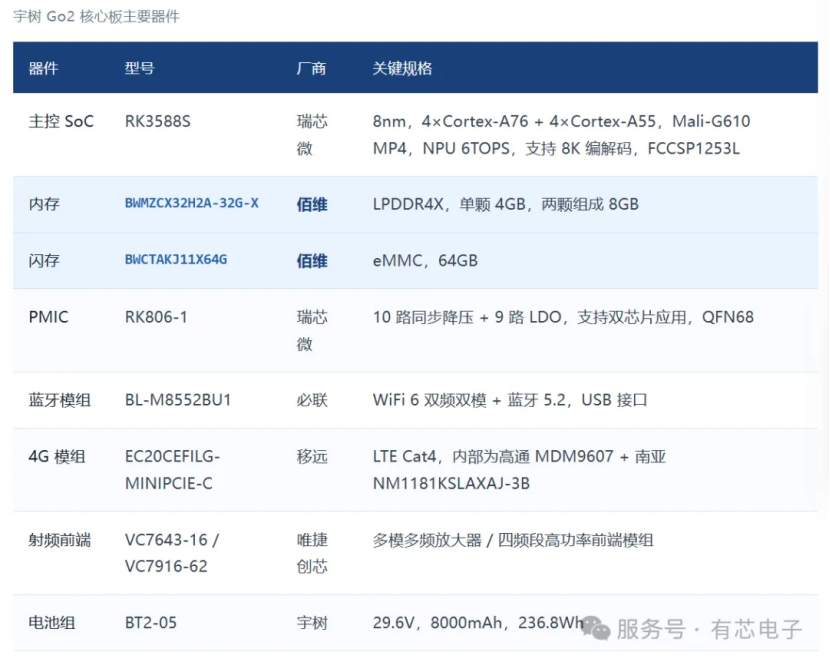Open the "BWMZCX32H2A-32G-X" model link
This screenshot has height=662, width=830.
point(192,203)
